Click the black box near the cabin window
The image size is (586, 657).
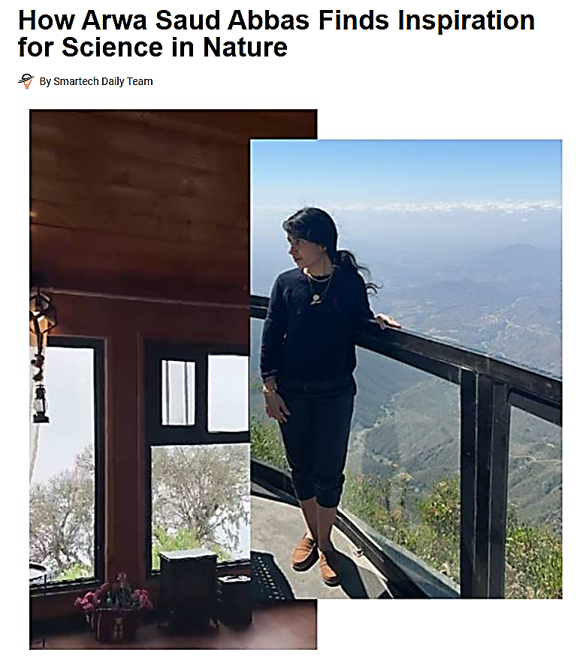coord(188,587)
